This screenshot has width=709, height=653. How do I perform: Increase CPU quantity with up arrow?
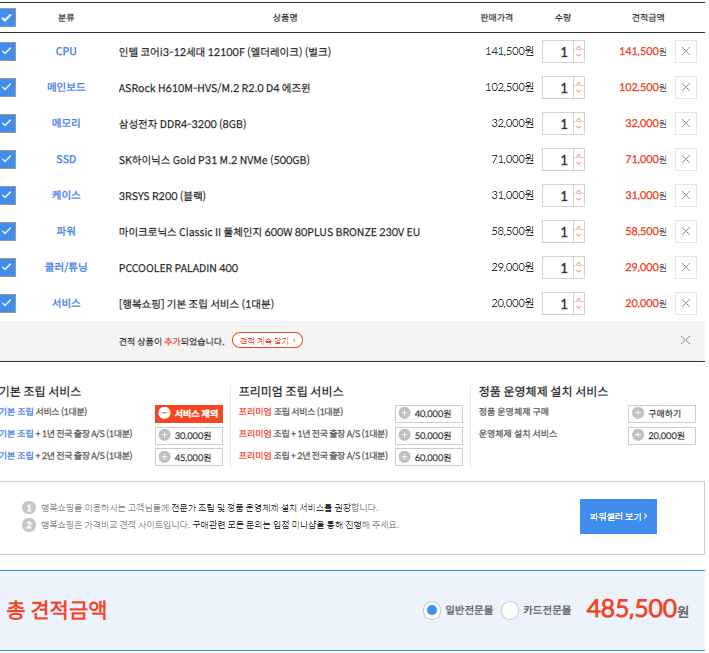coord(579,47)
